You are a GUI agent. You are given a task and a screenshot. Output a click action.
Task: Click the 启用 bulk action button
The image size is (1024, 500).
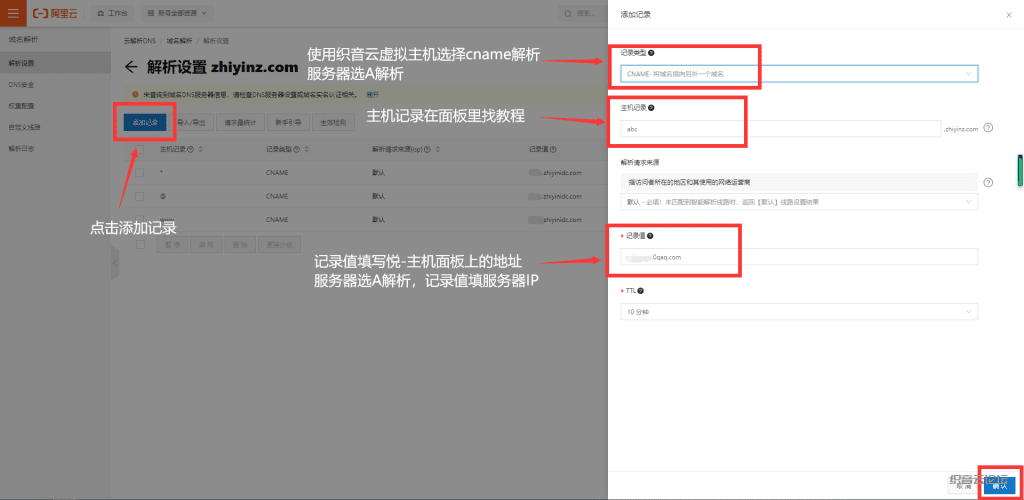pyautogui.click(x=206, y=244)
